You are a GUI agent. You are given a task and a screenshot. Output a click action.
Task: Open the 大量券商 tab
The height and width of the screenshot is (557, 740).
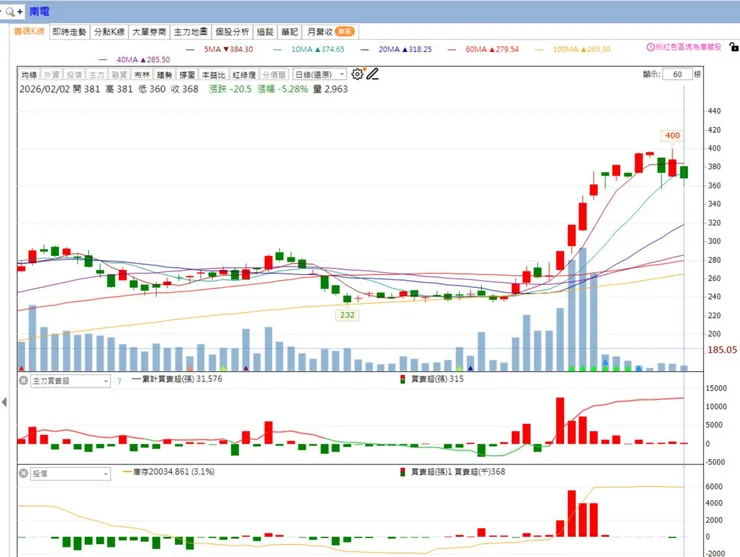tap(149, 32)
